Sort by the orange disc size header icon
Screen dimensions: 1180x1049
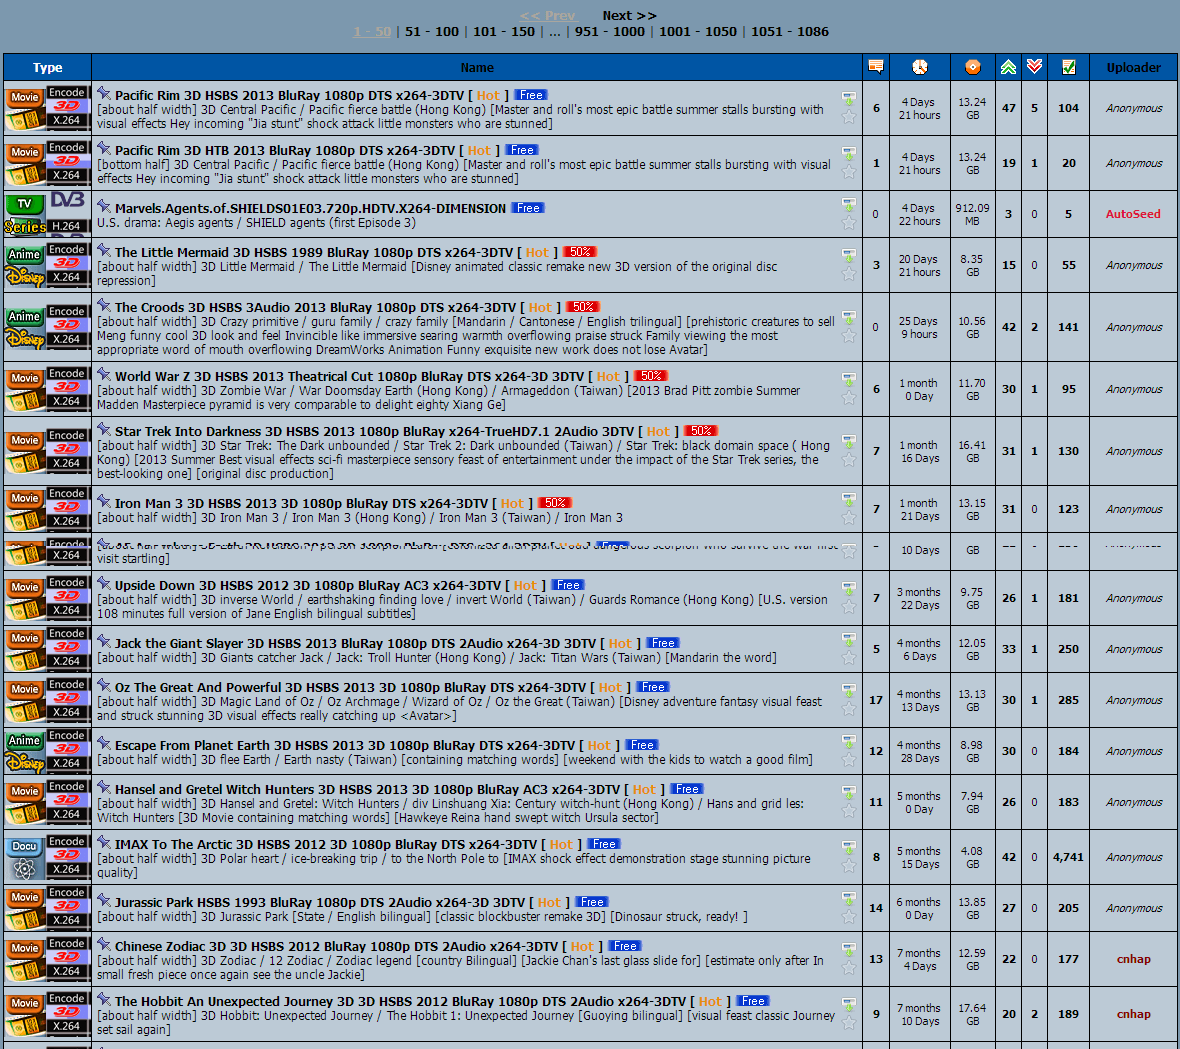[972, 67]
